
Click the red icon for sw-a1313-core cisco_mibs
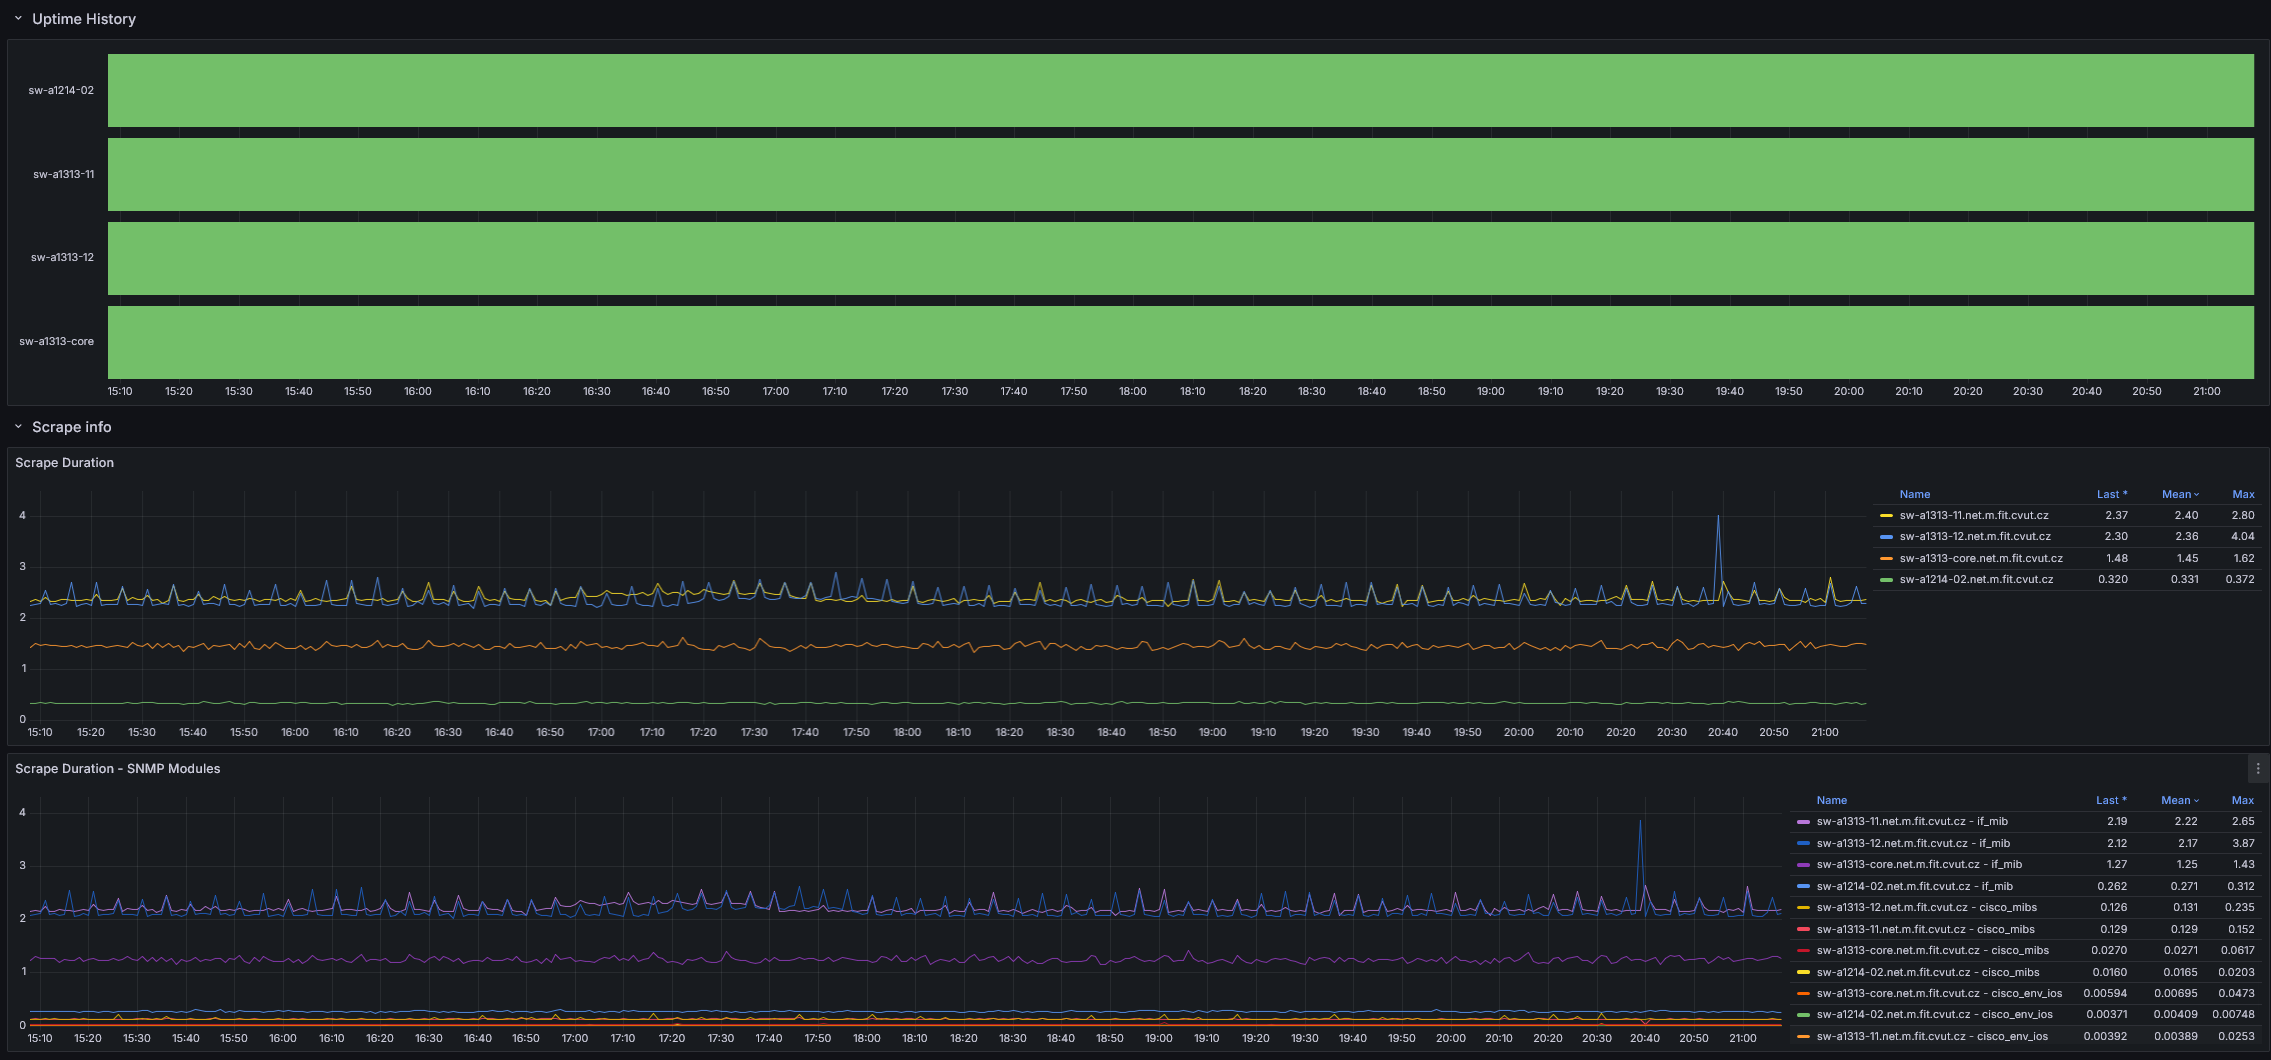click(x=1803, y=951)
